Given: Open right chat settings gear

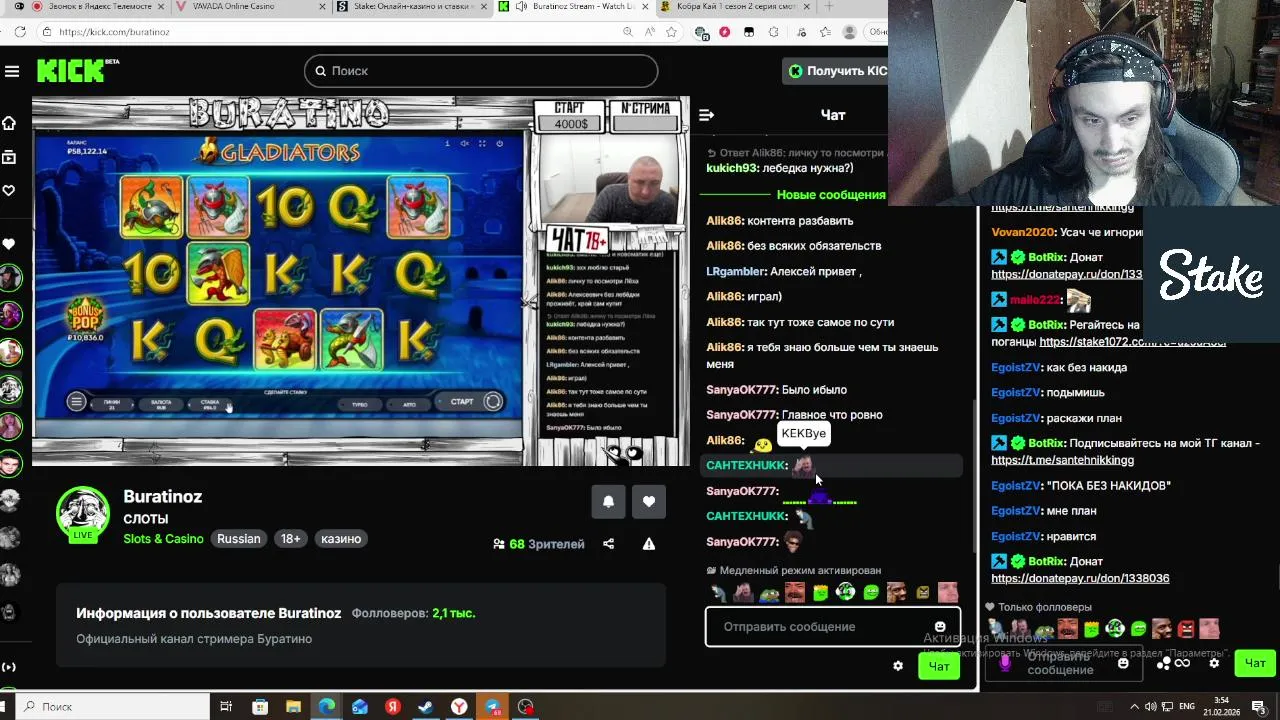Looking at the screenshot, I should (x=1214, y=663).
